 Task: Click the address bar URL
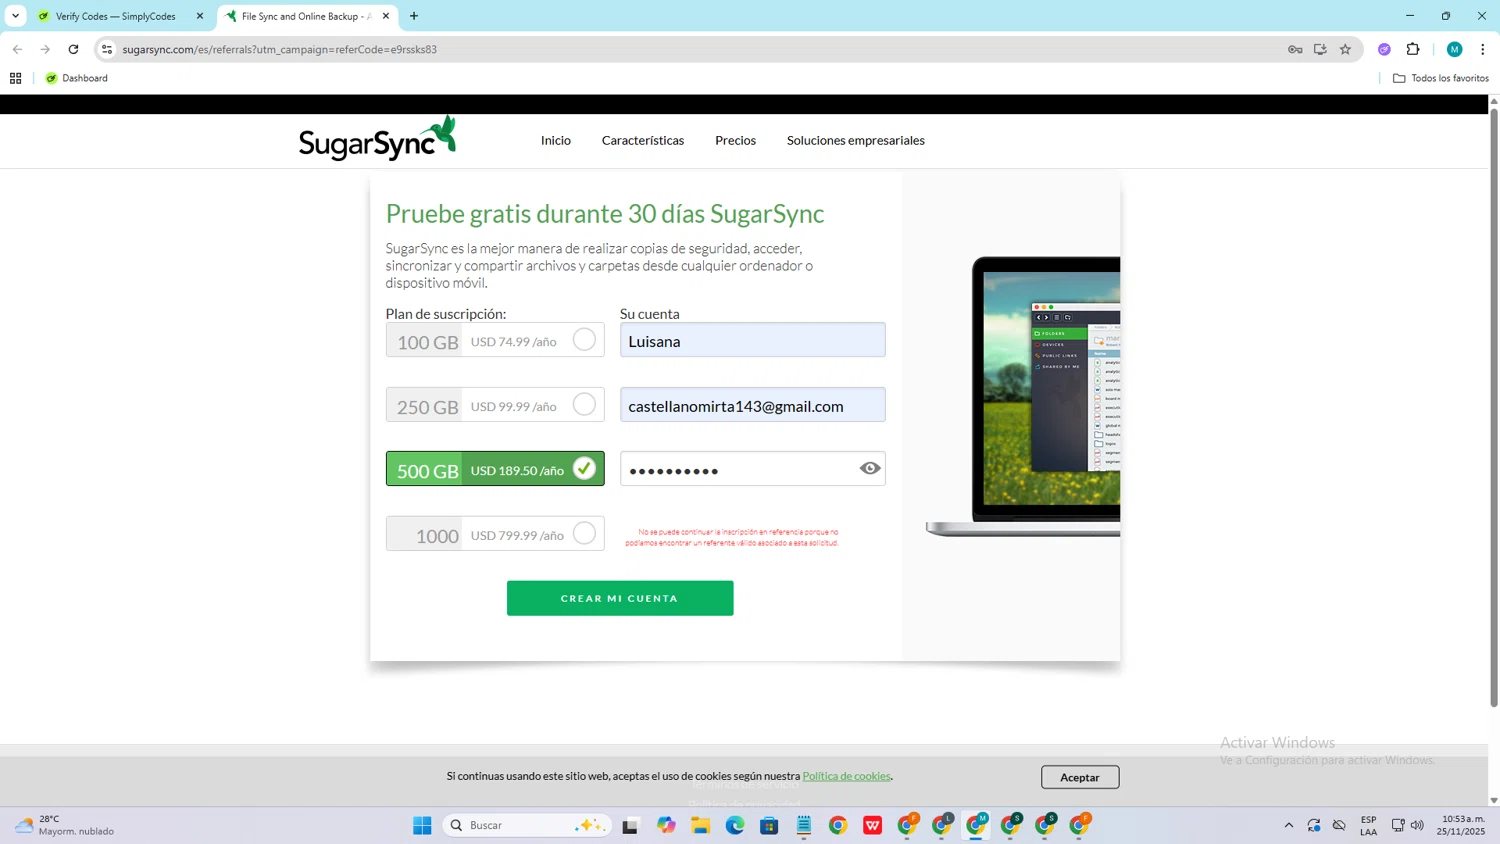pyautogui.click(x=279, y=49)
